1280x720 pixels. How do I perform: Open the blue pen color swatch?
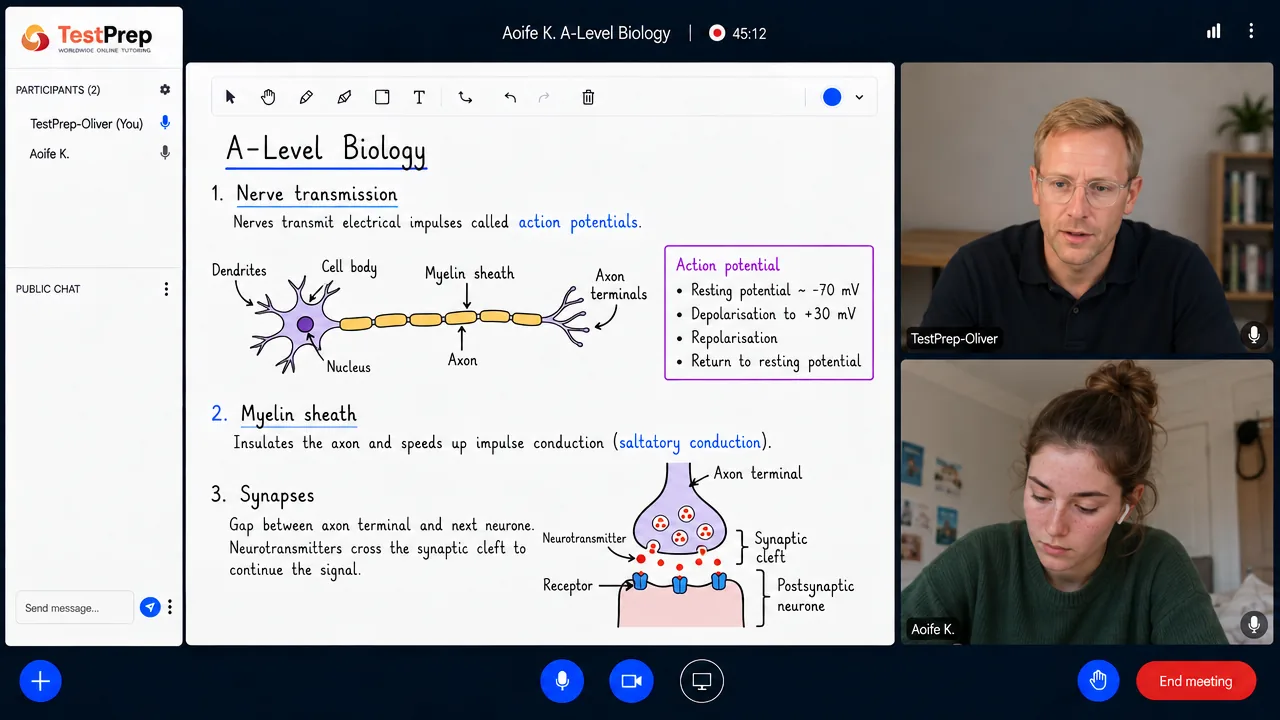click(832, 97)
